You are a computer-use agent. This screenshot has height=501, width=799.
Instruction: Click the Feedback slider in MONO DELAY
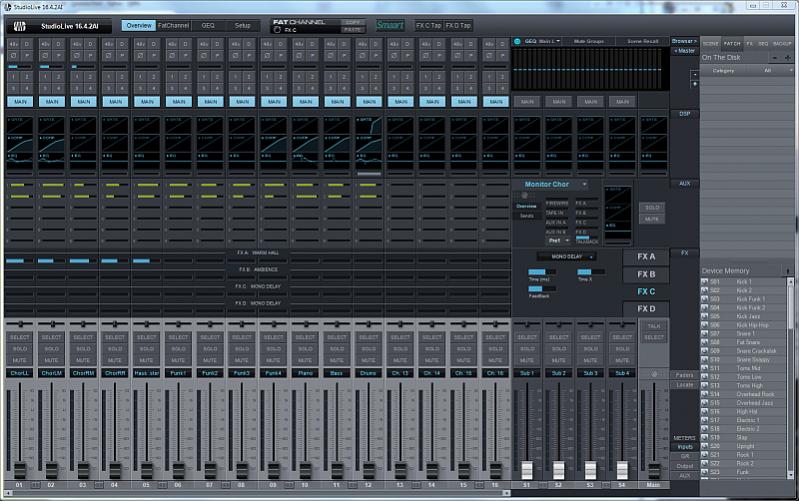click(x=542, y=289)
